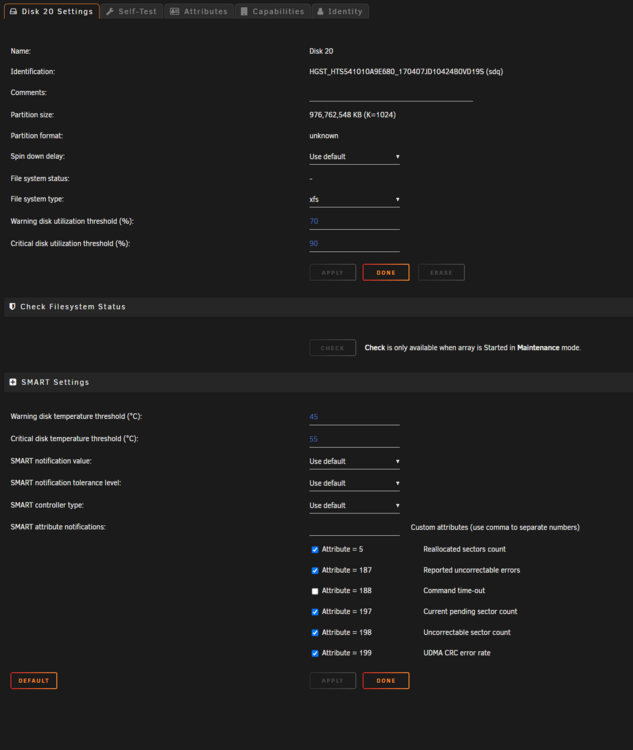Viewport: 633px width, 750px height.
Task: Switch to the Self-Test tab
Action: [x=132, y=11]
